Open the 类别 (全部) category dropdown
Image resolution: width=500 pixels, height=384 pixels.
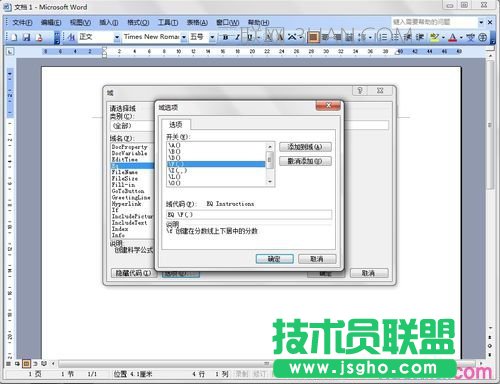132,126
